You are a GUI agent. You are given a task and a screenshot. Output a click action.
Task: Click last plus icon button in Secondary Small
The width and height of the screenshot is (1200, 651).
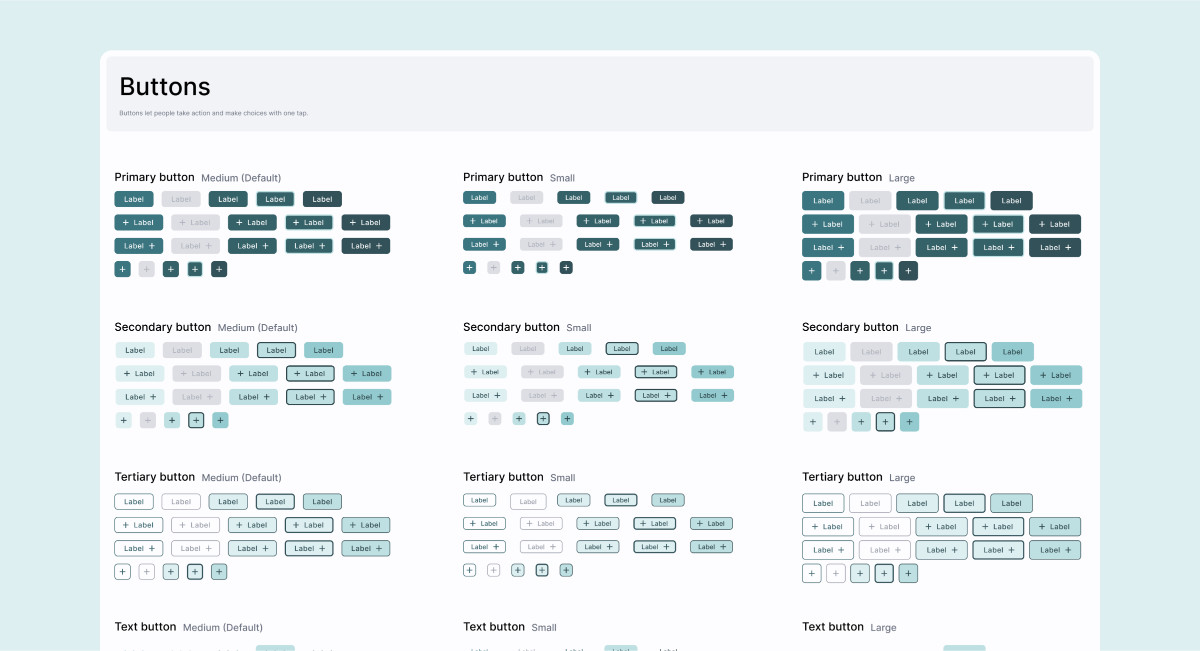[567, 419]
